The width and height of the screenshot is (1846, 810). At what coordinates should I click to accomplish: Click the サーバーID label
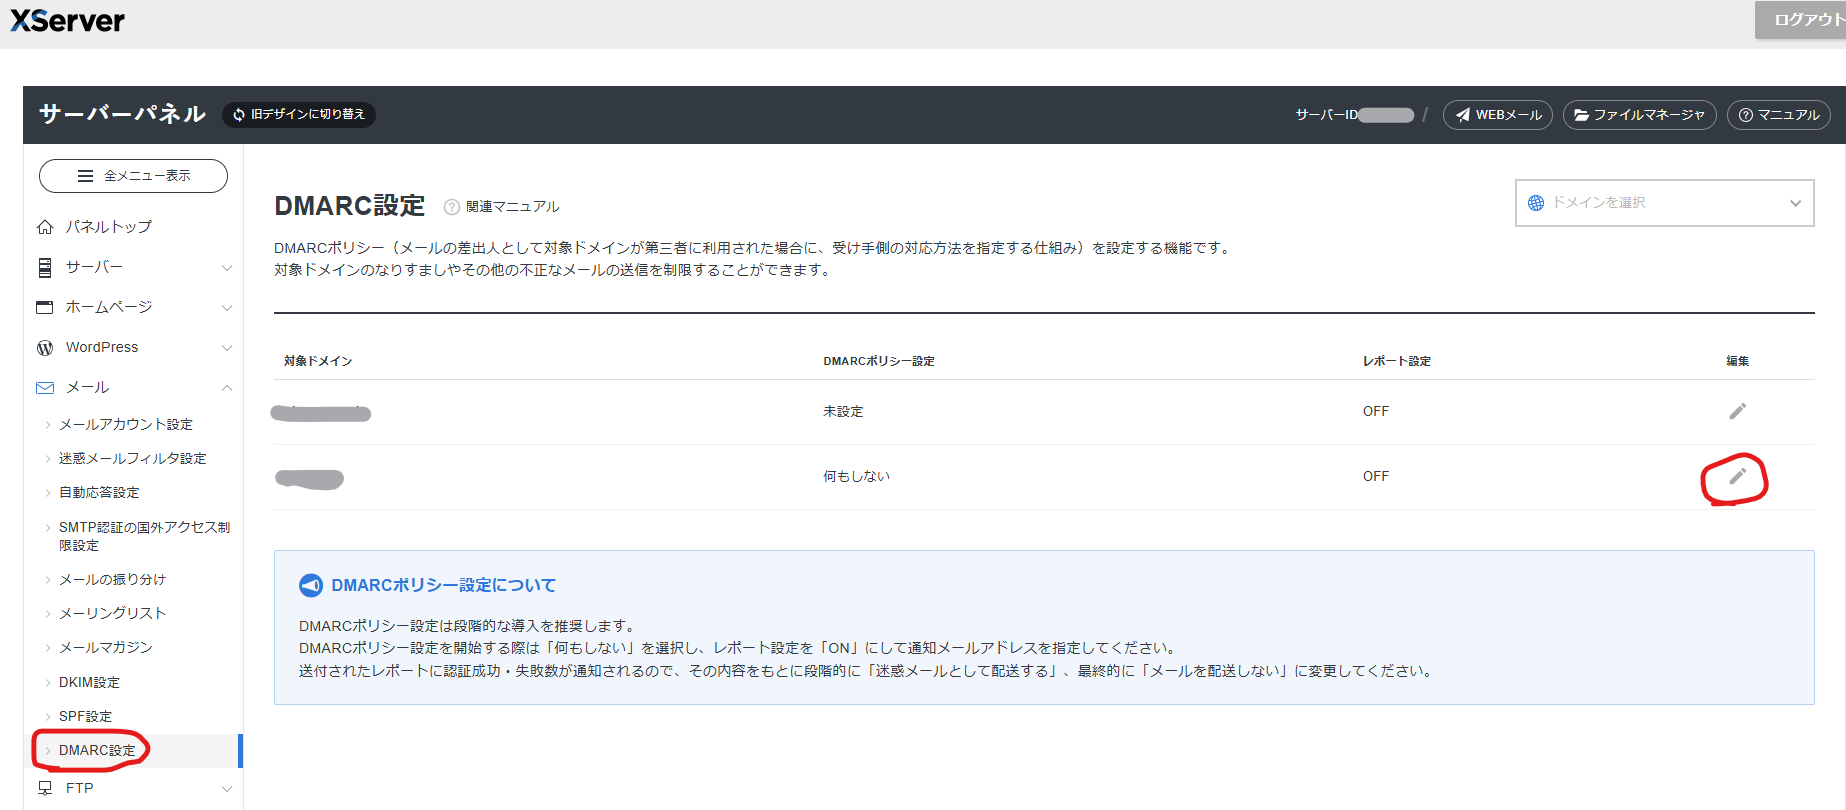pos(1326,115)
